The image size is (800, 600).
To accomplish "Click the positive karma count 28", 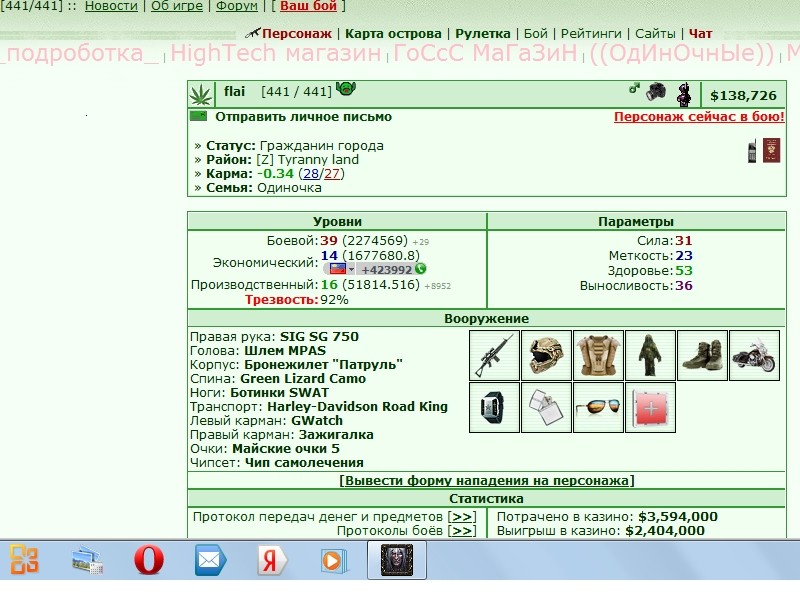I will pos(311,174).
